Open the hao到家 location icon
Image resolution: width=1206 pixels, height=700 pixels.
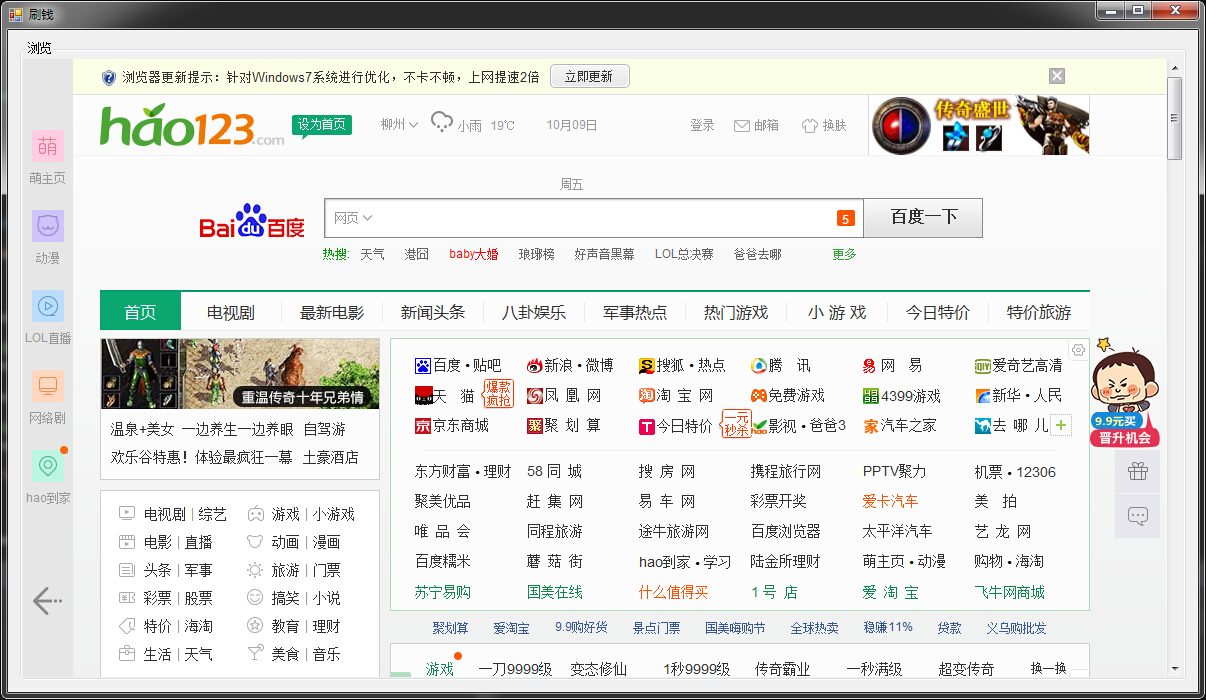47,466
